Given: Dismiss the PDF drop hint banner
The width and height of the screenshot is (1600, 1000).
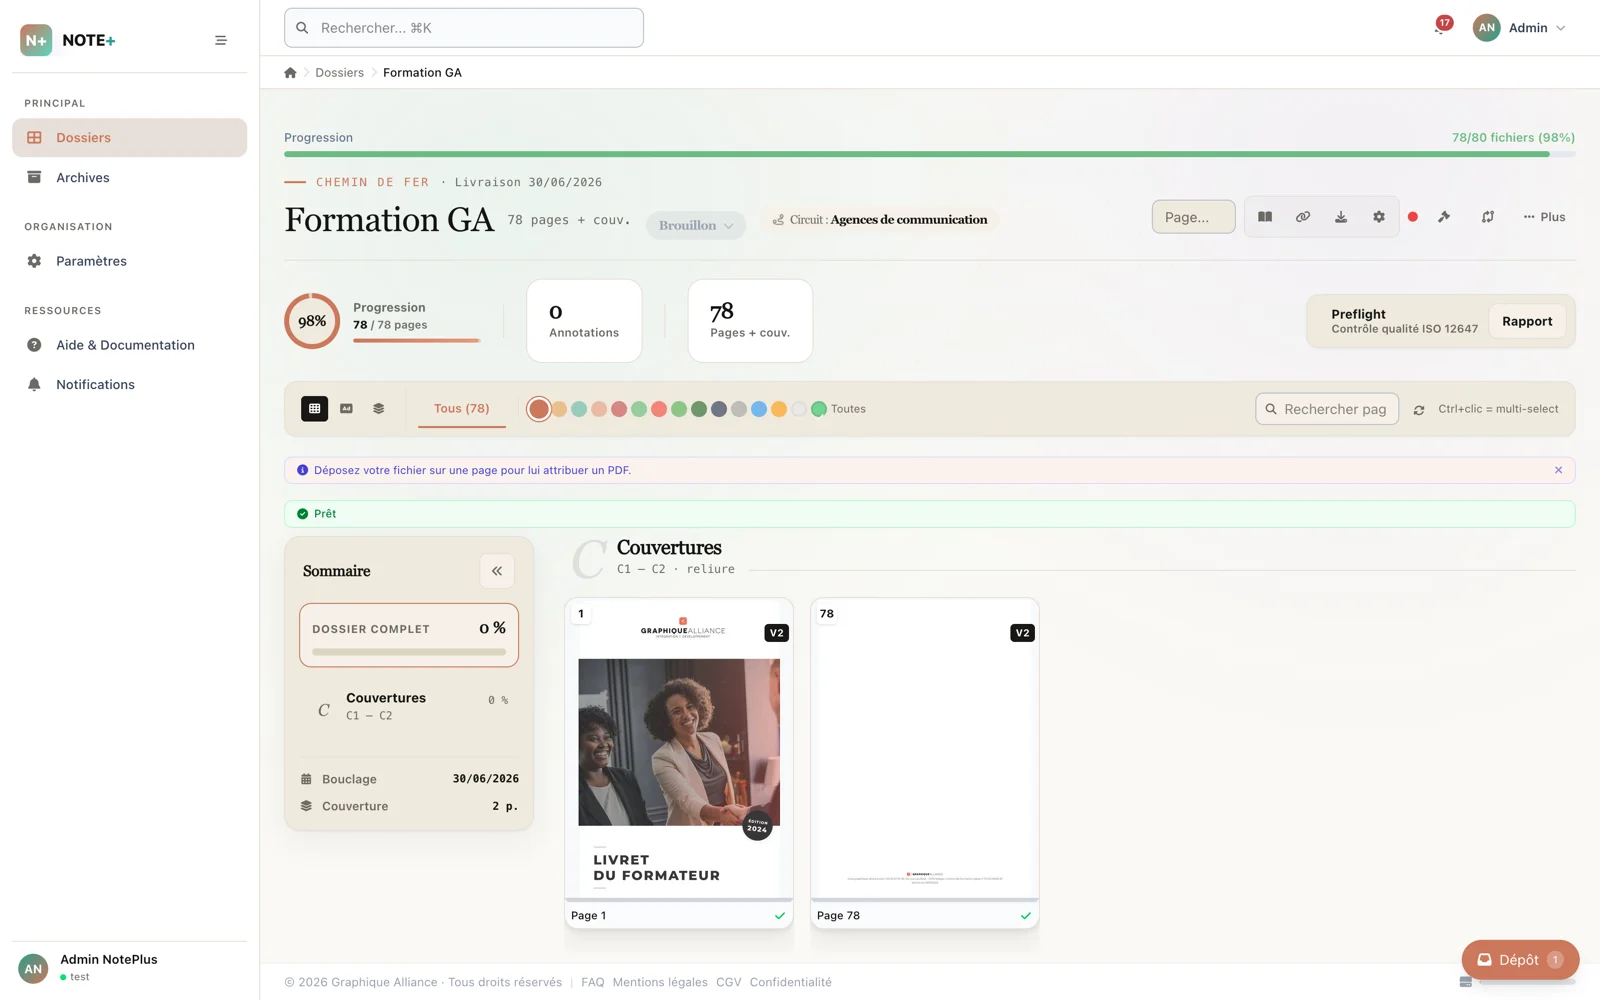Looking at the screenshot, I should pos(1558,470).
